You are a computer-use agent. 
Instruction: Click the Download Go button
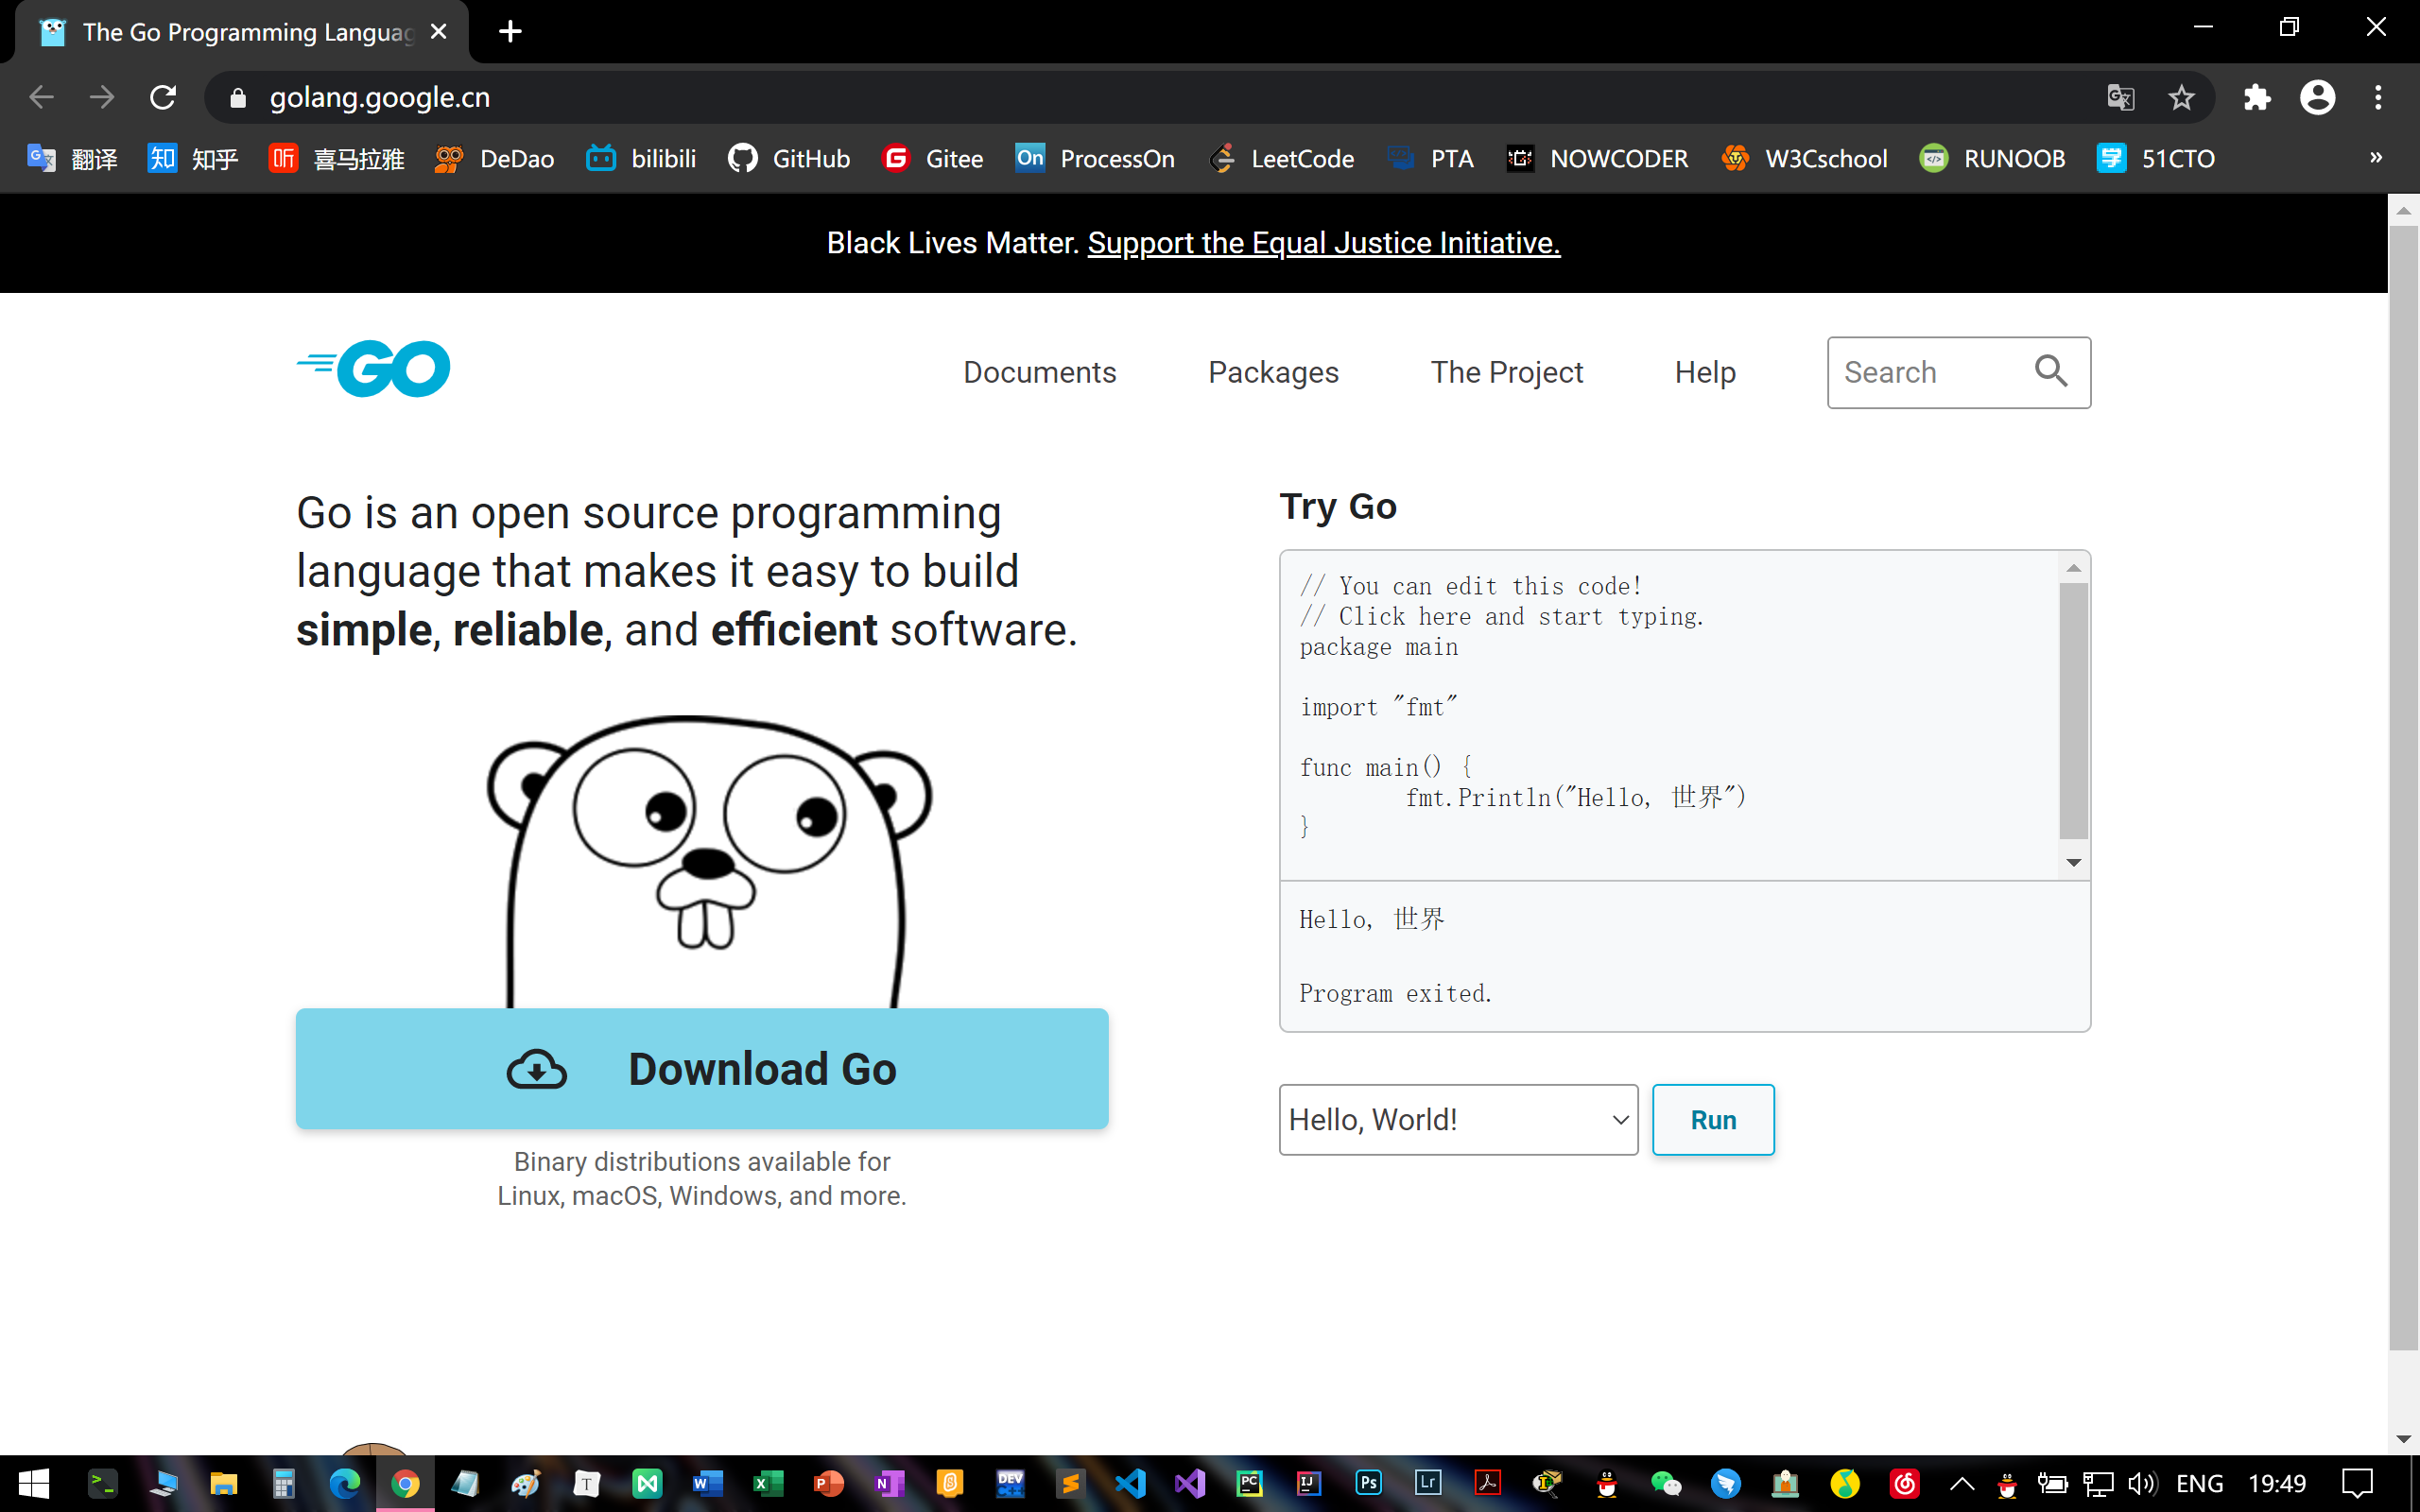(702, 1069)
